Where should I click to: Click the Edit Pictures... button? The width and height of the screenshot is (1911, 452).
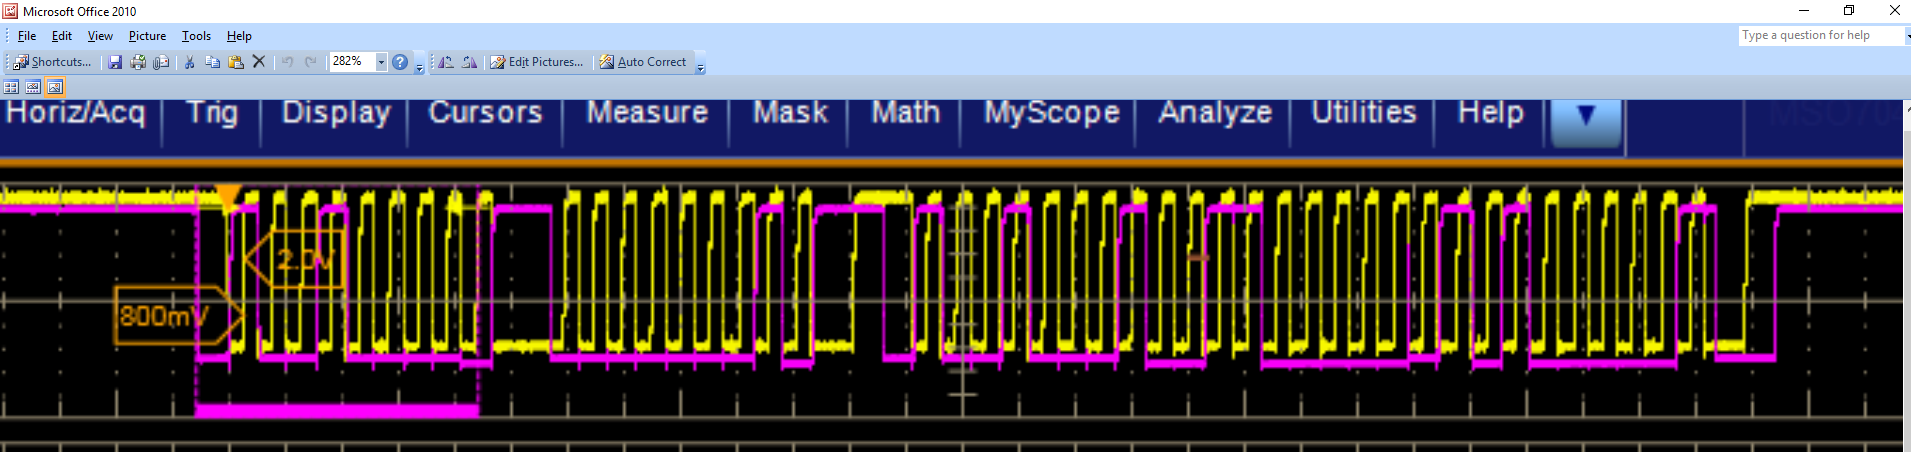click(x=537, y=62)
